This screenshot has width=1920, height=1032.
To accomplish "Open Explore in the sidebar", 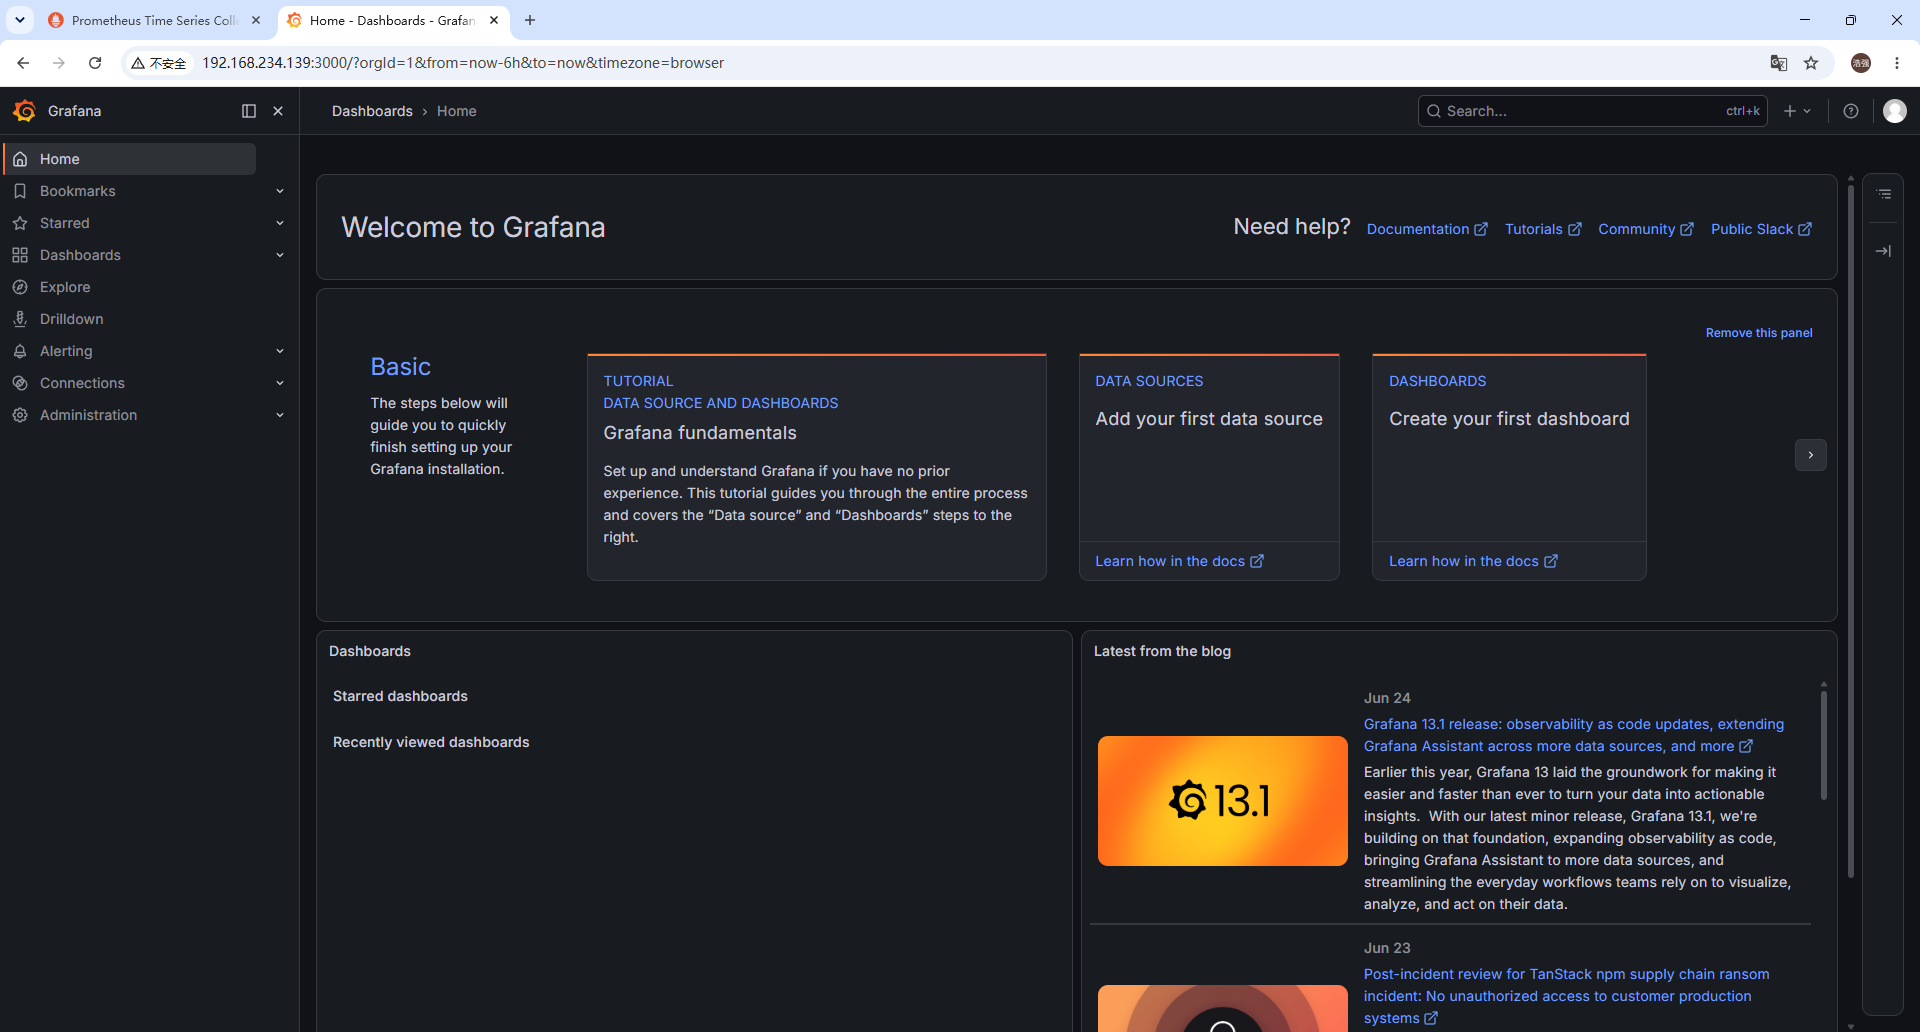I will pyautogui.click(x=65, y=287).
